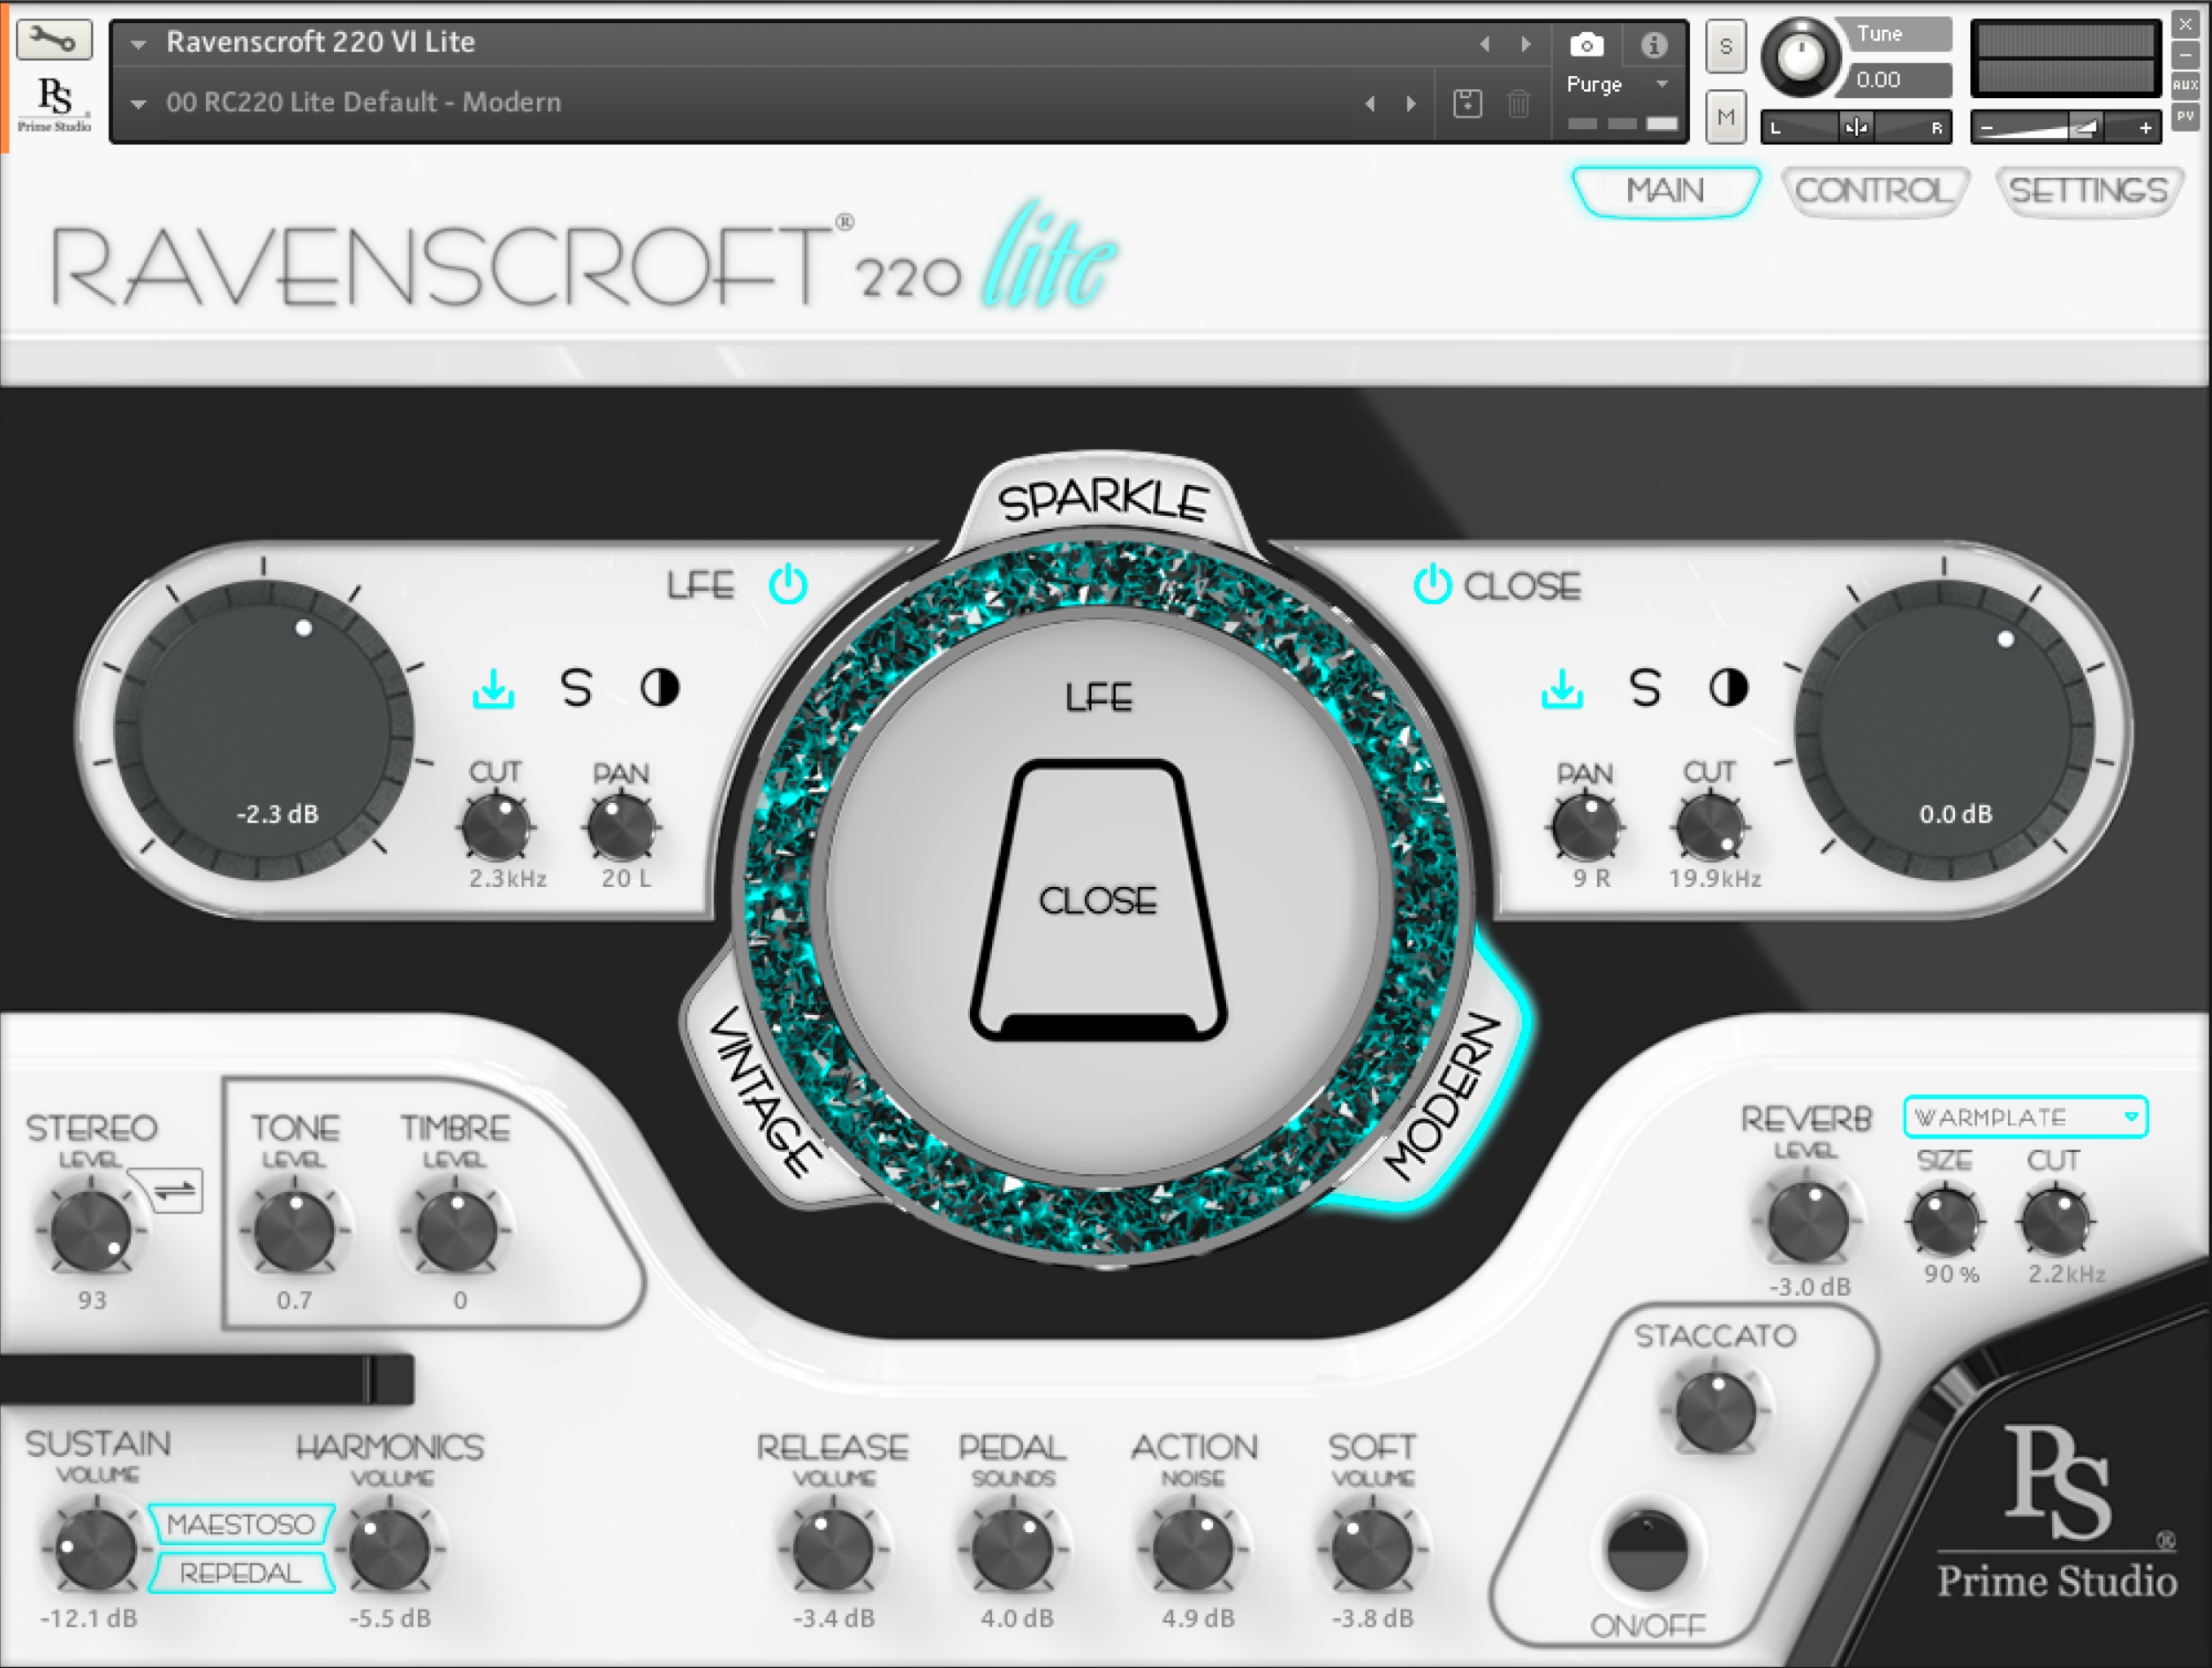
Task: Open the WARMPLATE reverb type dropdown
Action: click(x=2025, y=1117)
